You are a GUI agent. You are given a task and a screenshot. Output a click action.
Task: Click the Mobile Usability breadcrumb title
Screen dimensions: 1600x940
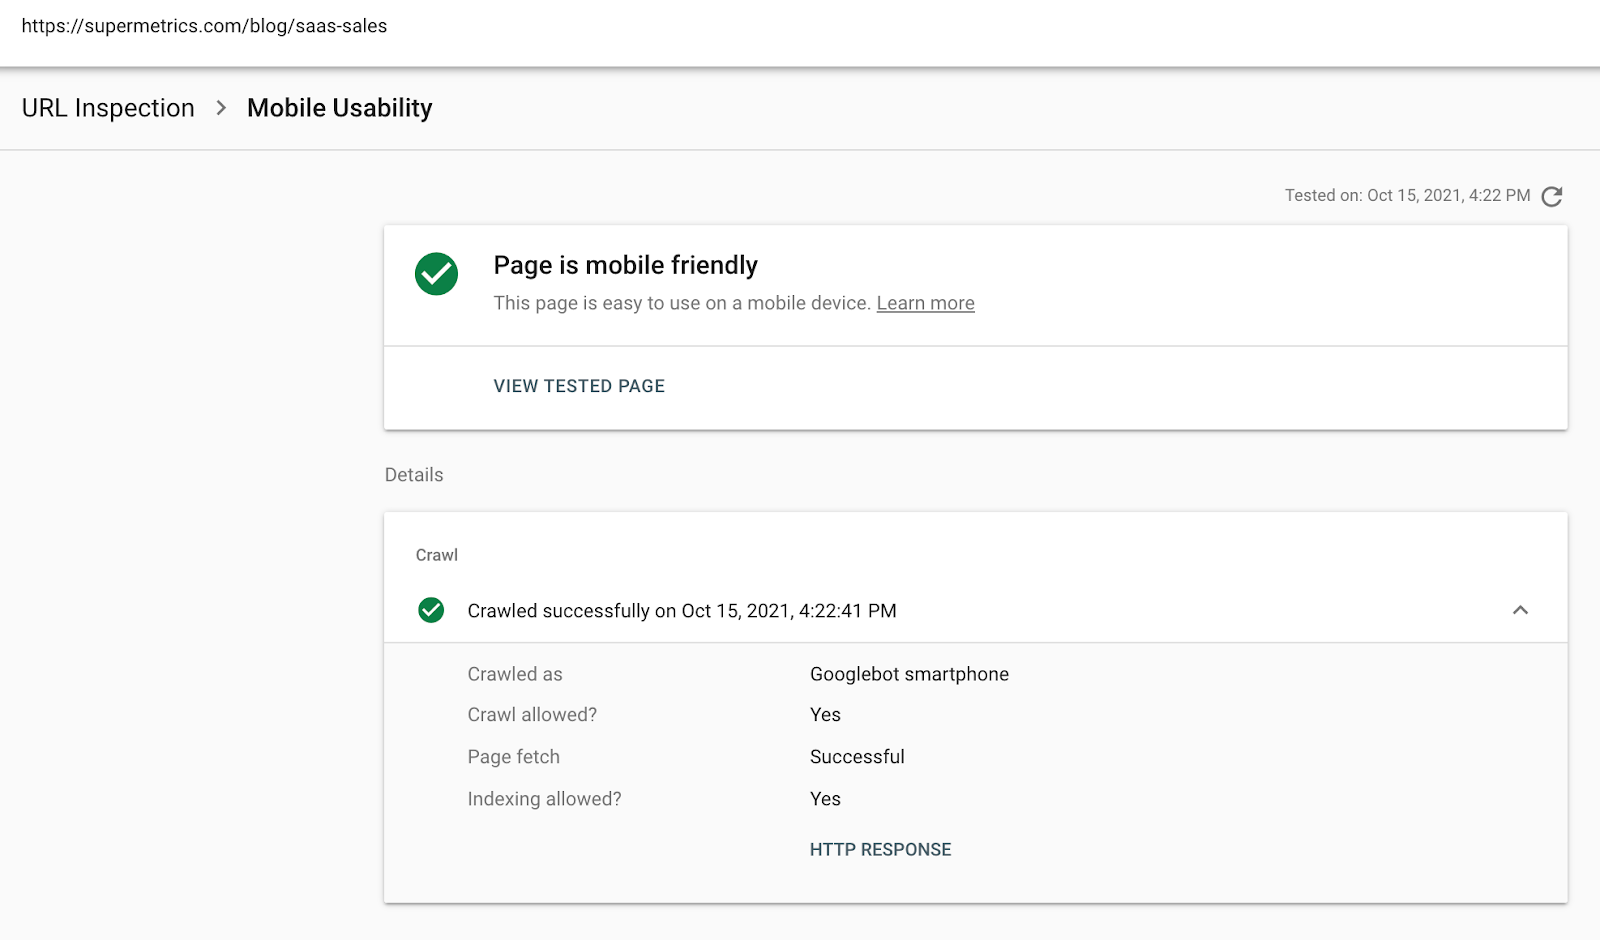click(x=340, y=108)
